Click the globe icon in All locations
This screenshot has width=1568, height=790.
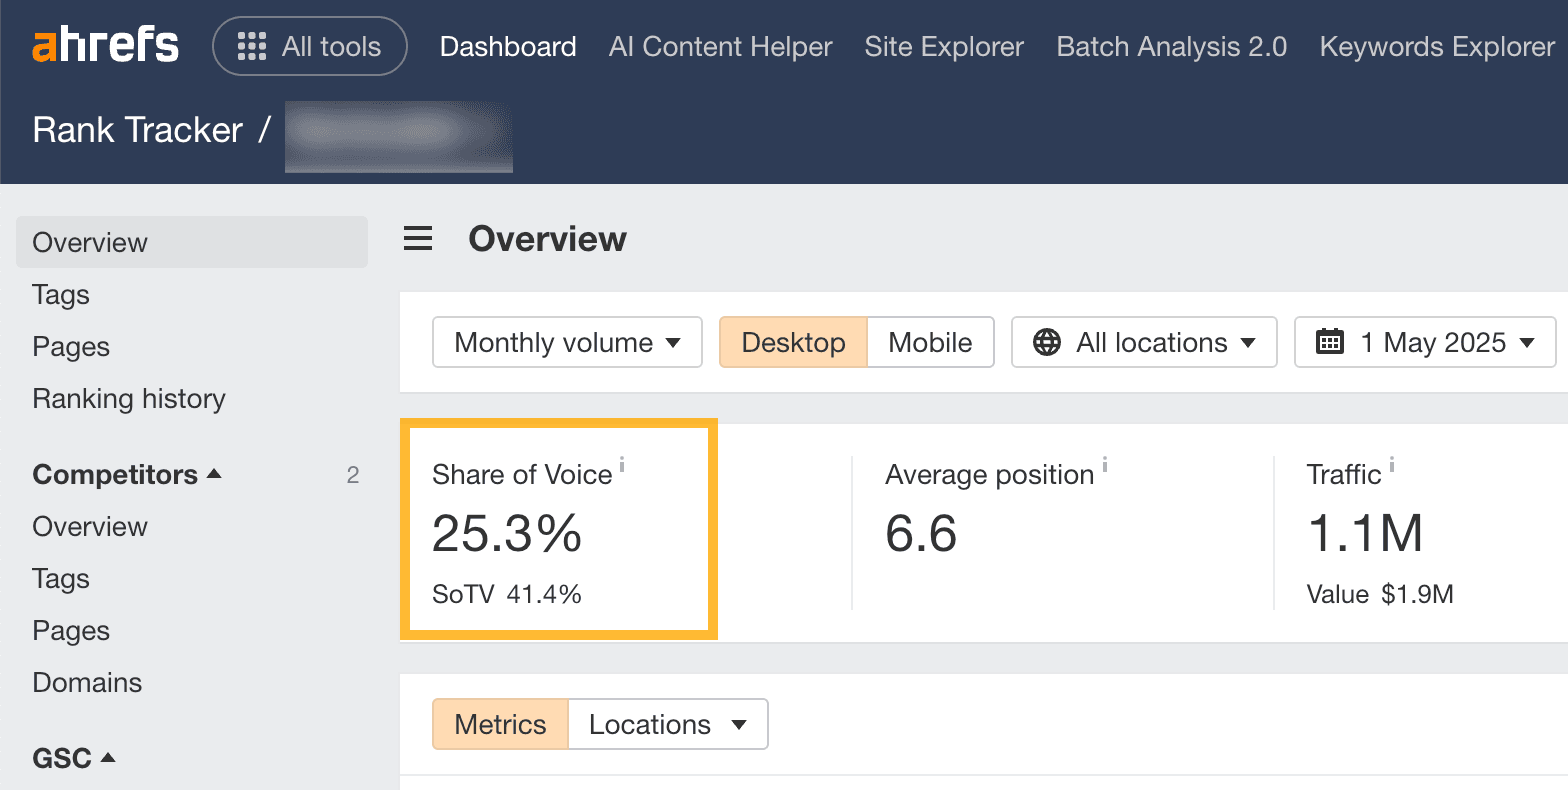1047,343
